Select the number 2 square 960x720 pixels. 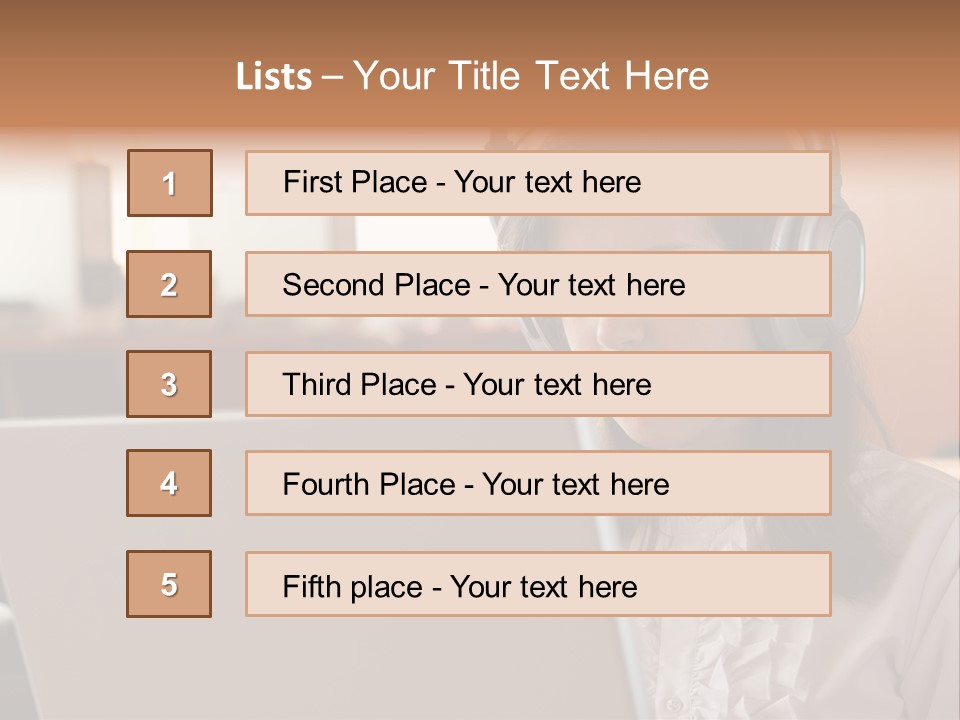pos(169,284)
